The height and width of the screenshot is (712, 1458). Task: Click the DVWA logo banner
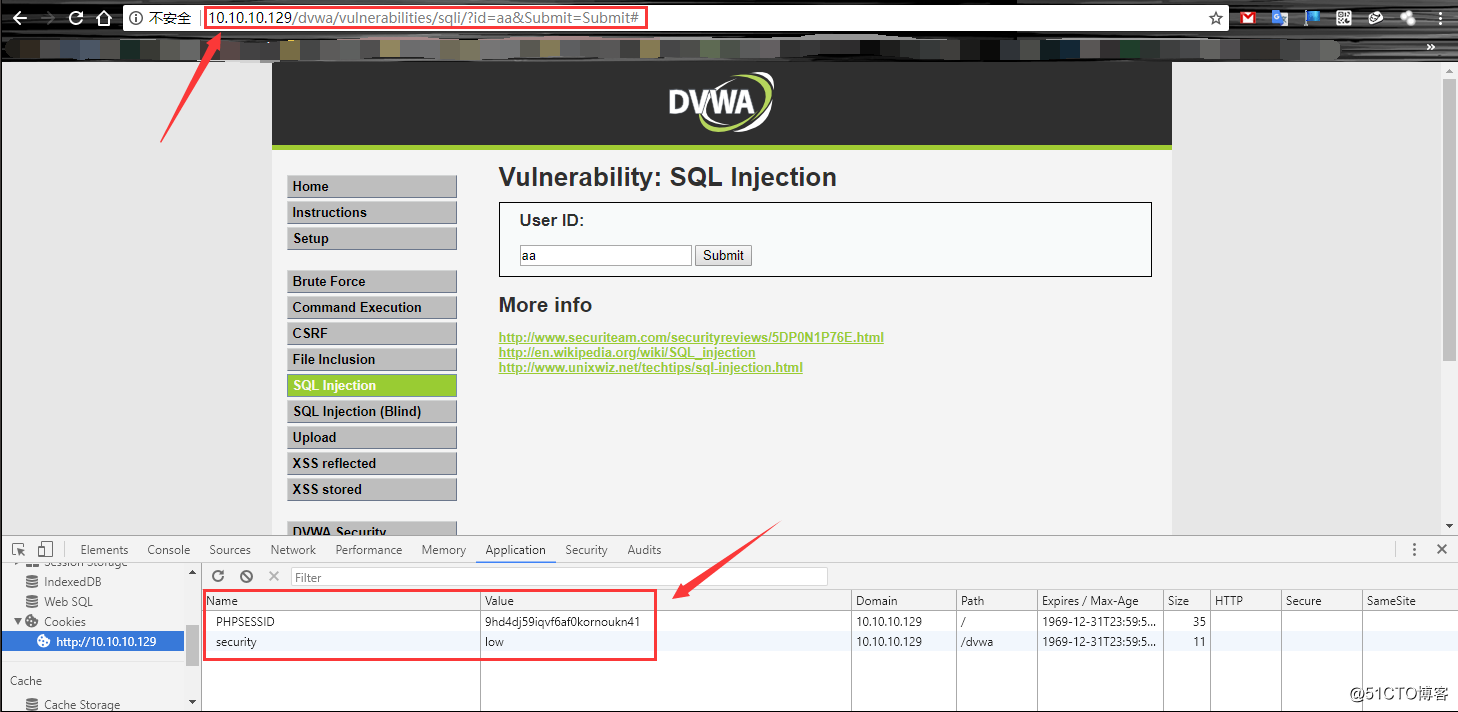(x=721, y=103)
